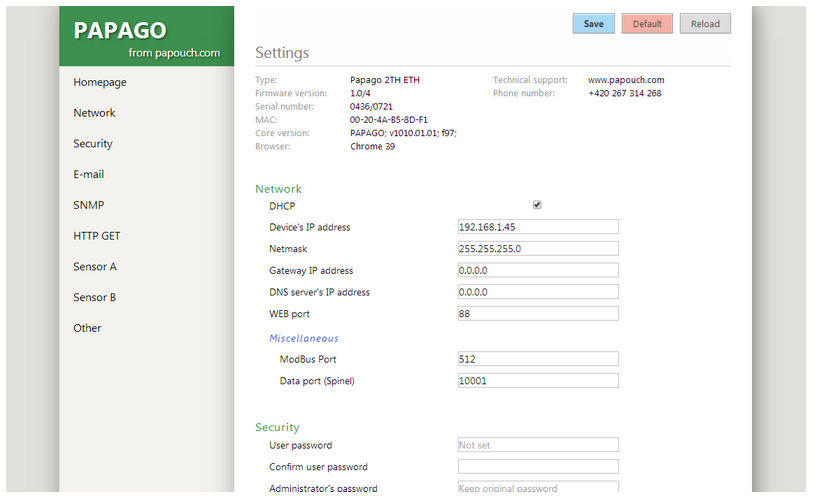Screen dimensions: 815x496
Task: Open Sensor A settings
Action: (x=95, y=267)
